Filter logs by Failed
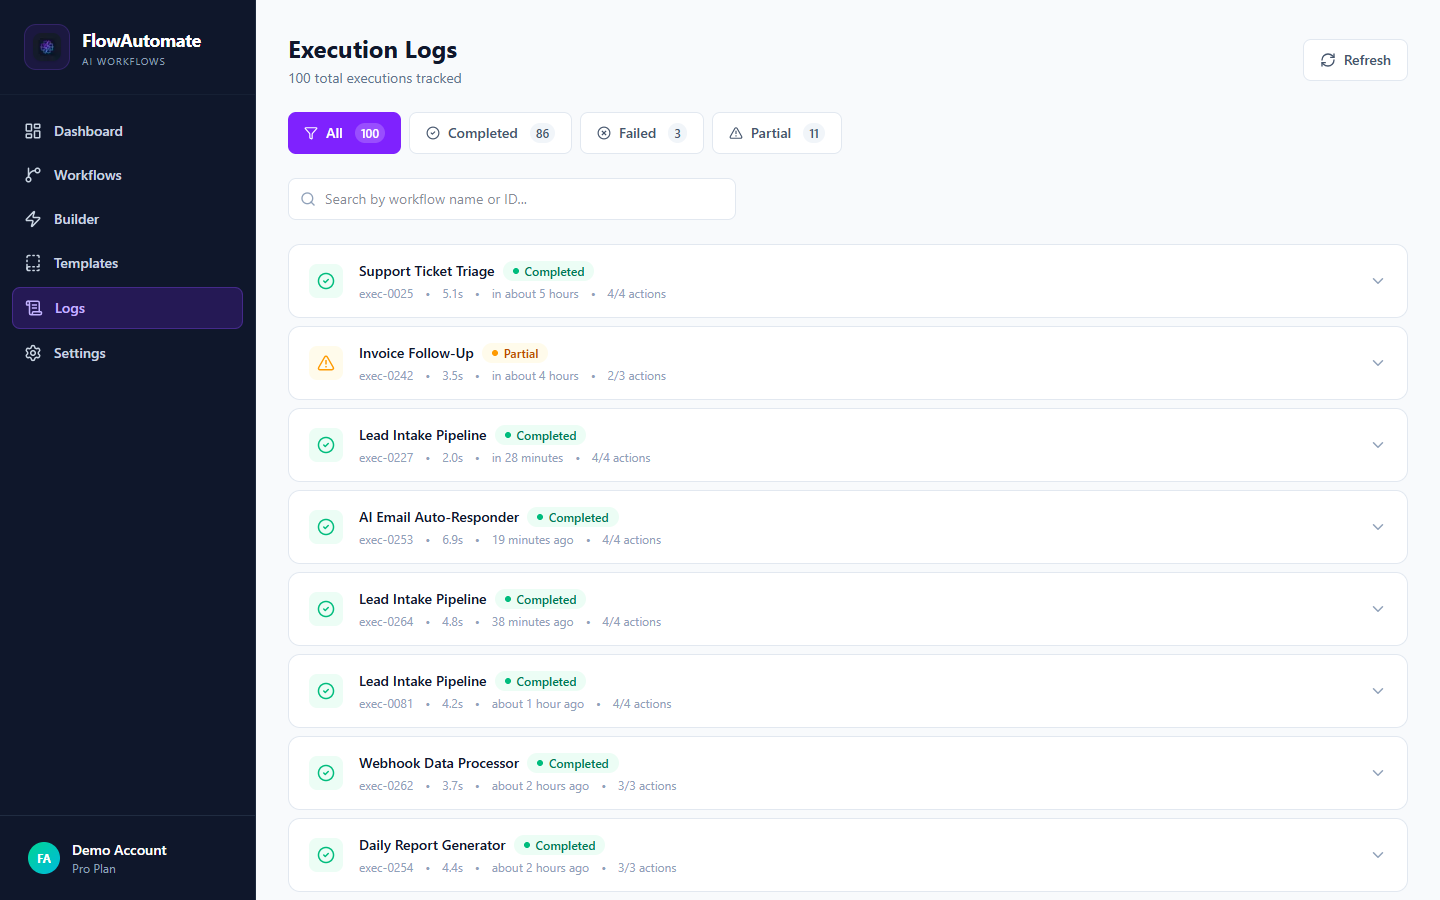 (642, 133)
